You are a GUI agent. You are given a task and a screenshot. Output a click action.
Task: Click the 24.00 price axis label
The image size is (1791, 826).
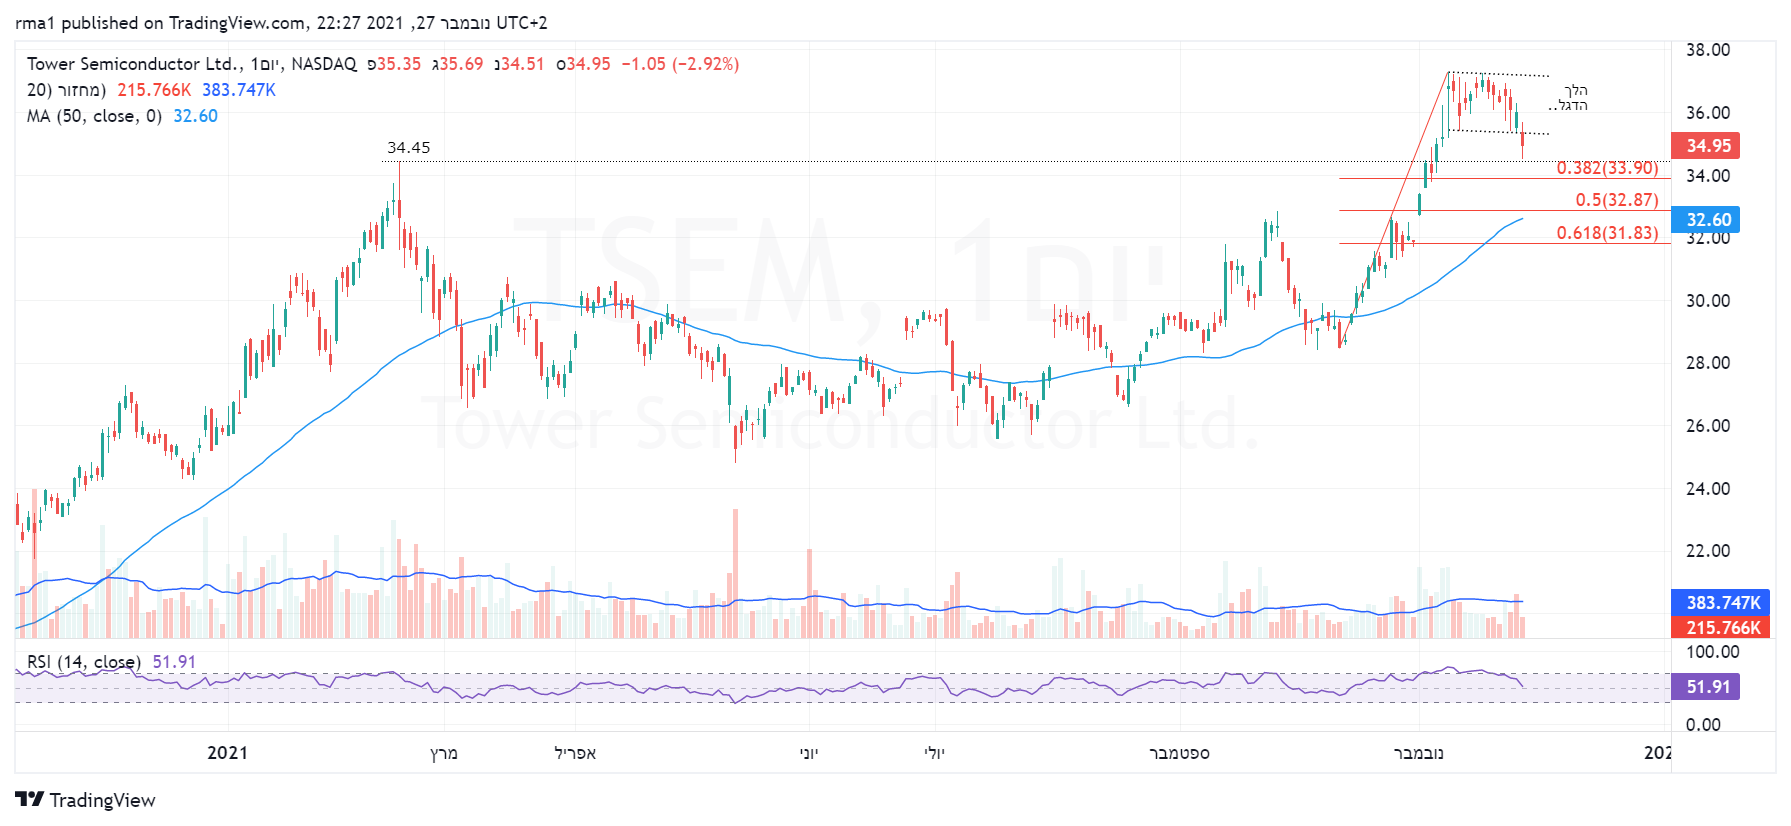pos(1708,489)
